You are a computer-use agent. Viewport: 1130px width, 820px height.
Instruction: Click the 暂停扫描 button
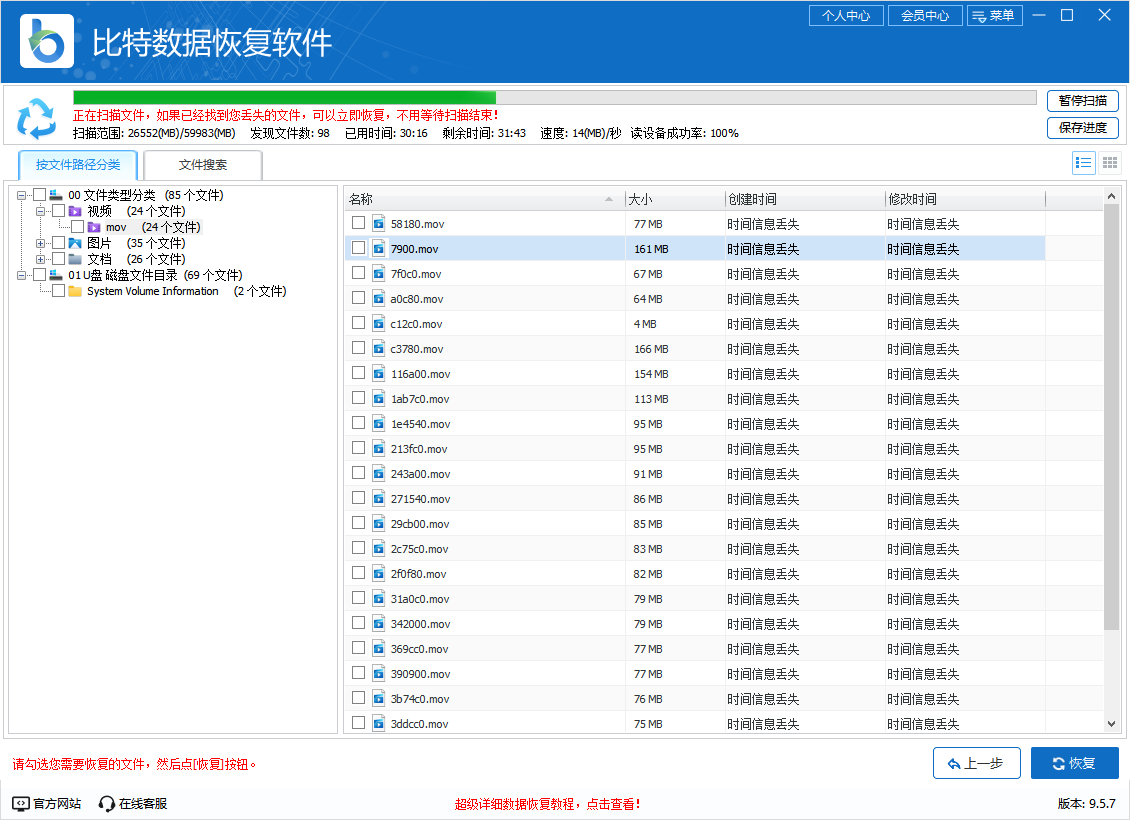pos(1082,101)
